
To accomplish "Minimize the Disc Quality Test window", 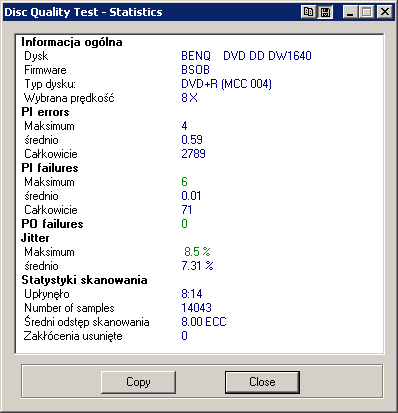I will (350, 12).
